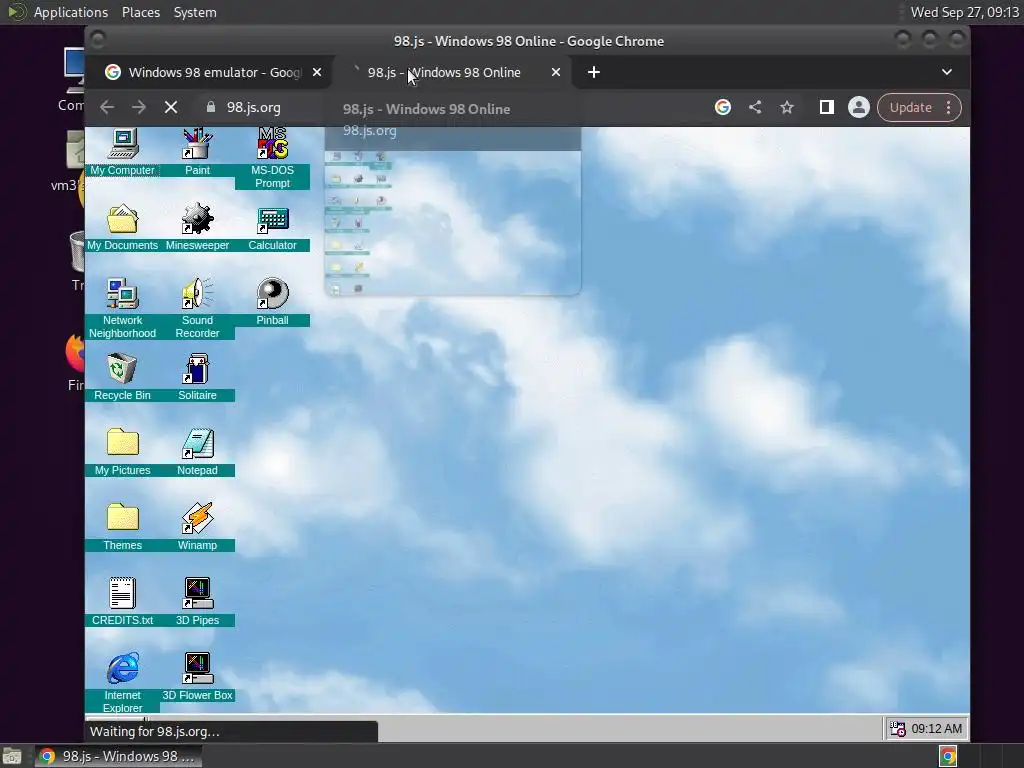Screen dimensions: 1024x768
Task: Select the Recycle Bin icon
Action: click(x=122, y=377)
